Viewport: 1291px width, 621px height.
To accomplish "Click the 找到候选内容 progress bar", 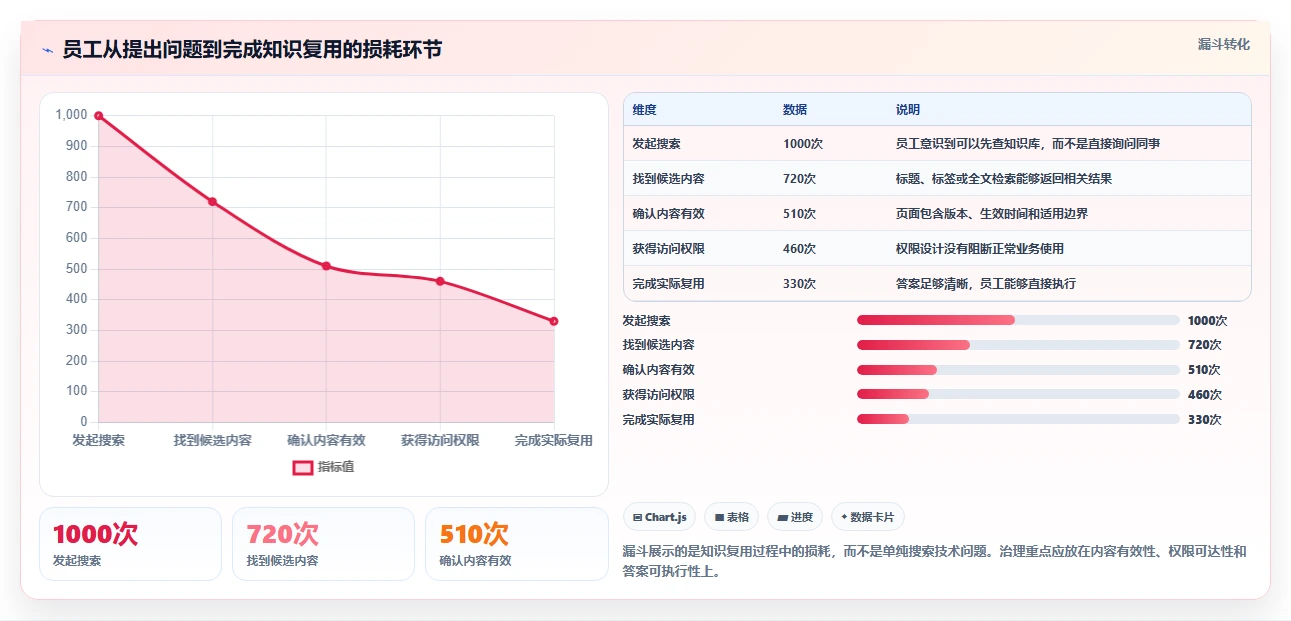I will pyautogui.click(x=1018, y=345).
